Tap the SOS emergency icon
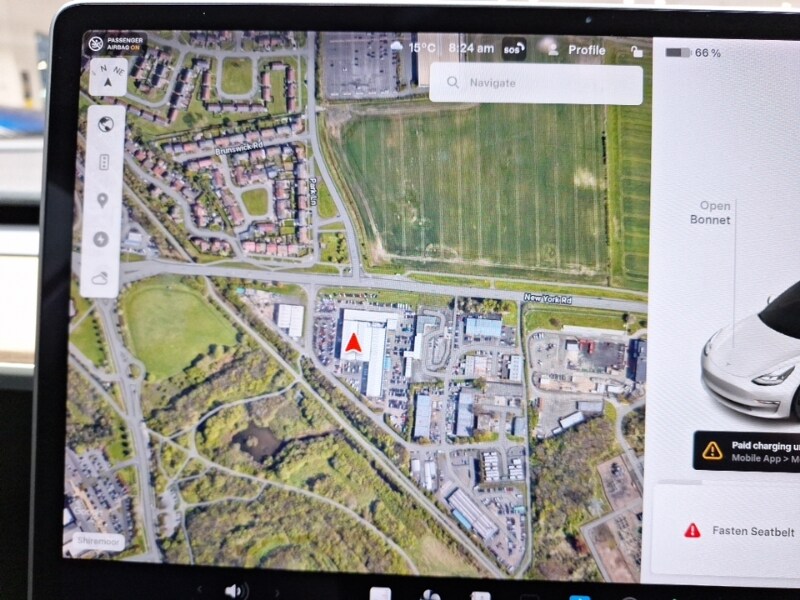 (513, 49)
